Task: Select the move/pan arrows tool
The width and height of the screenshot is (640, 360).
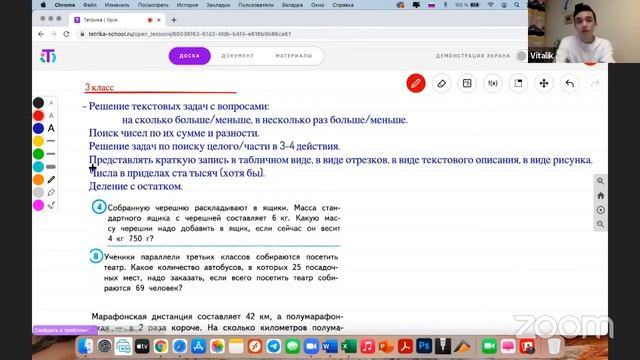Action: [x=544, y=83]
